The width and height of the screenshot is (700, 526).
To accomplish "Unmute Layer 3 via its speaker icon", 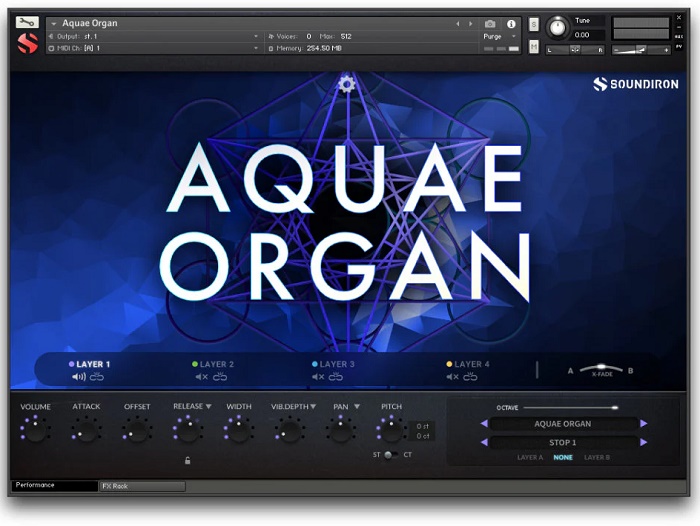I will click(x=318, y=377).
